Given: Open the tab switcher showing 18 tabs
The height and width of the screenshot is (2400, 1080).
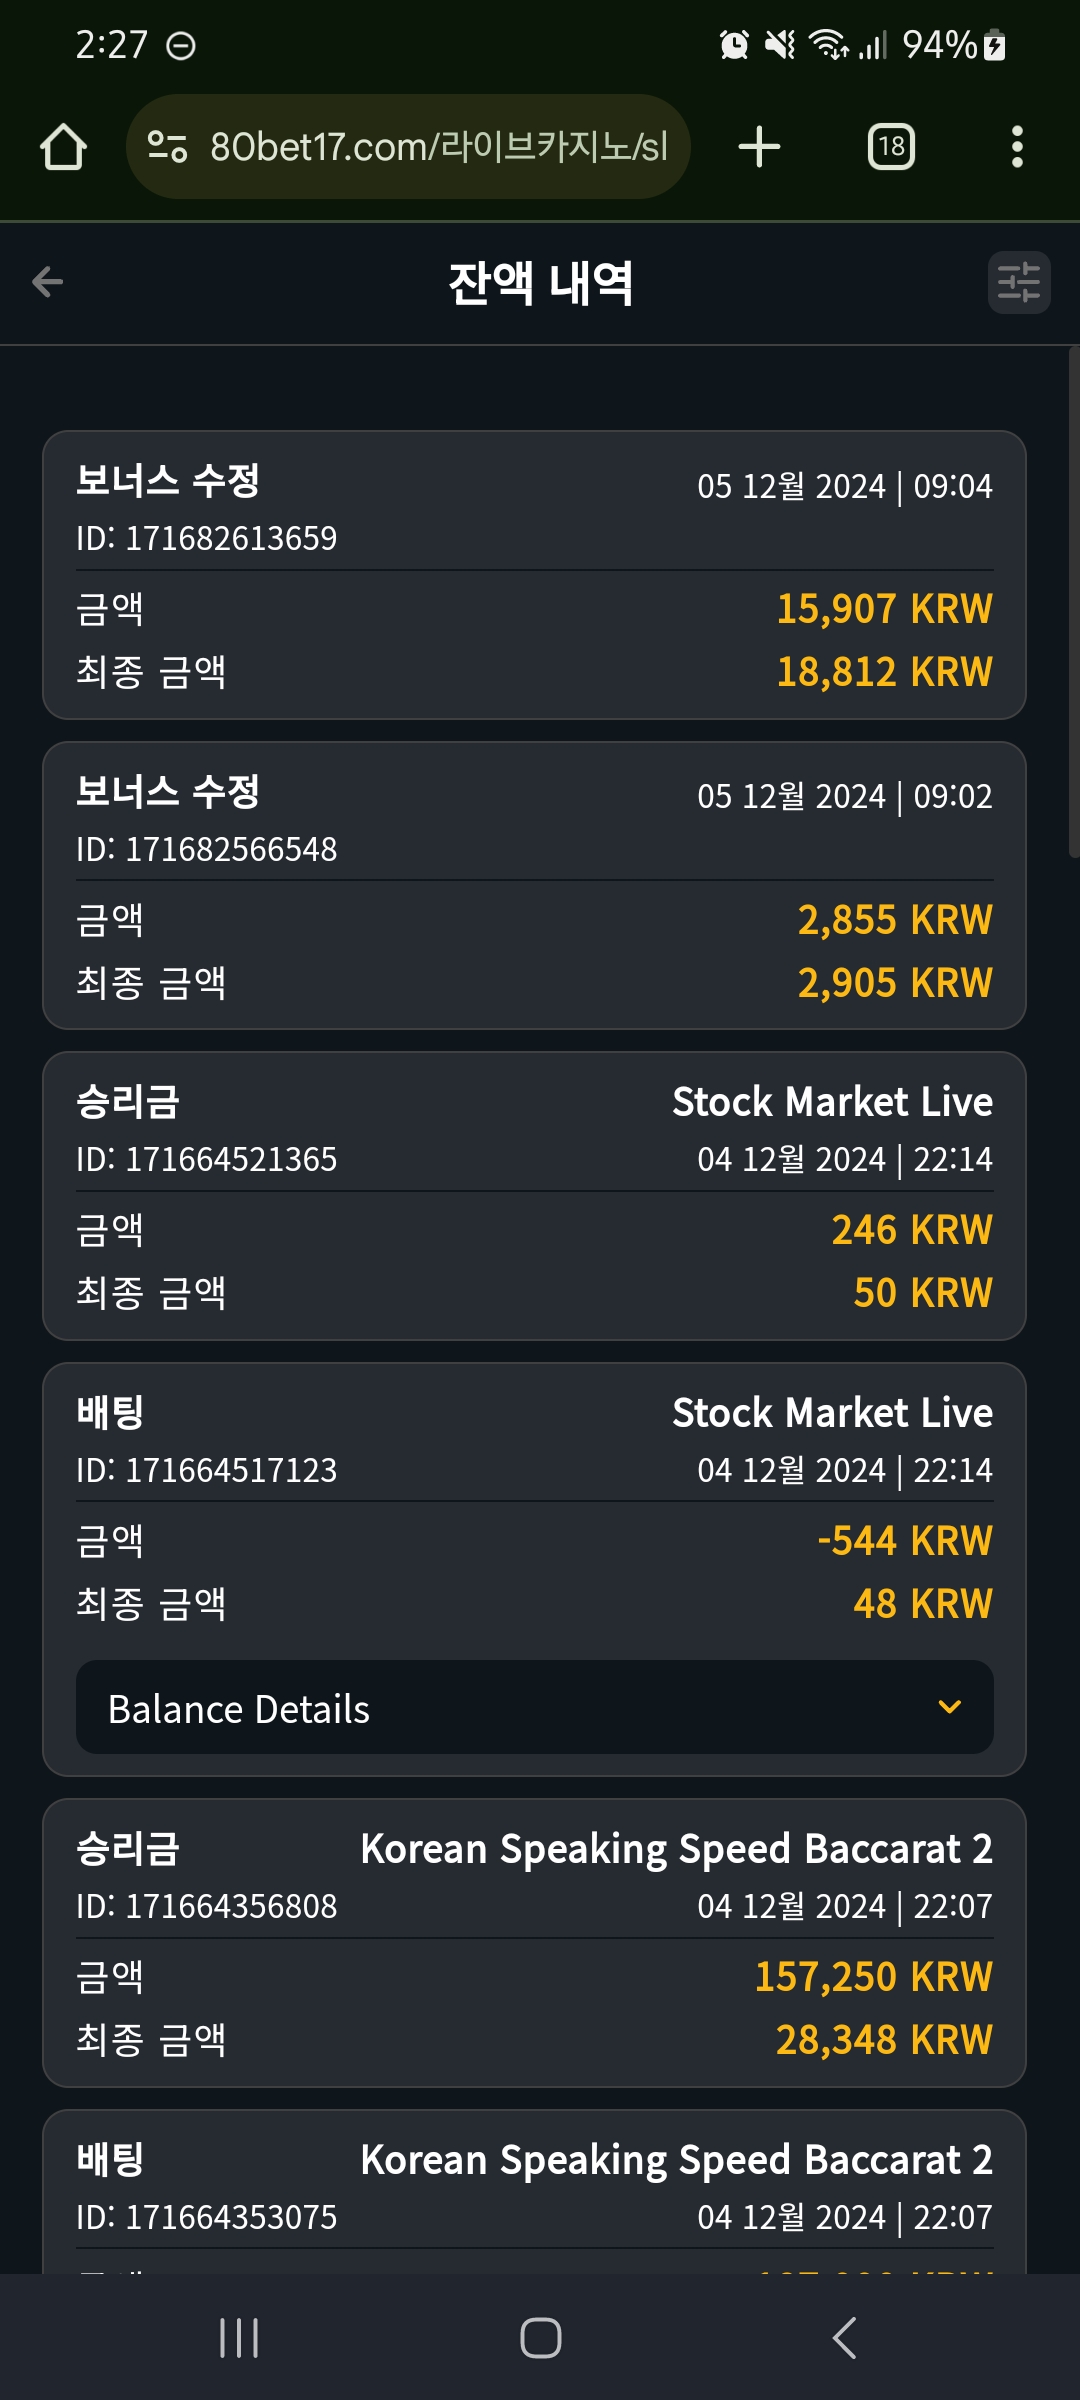Looking at the screenshot, I should (891, 147).
